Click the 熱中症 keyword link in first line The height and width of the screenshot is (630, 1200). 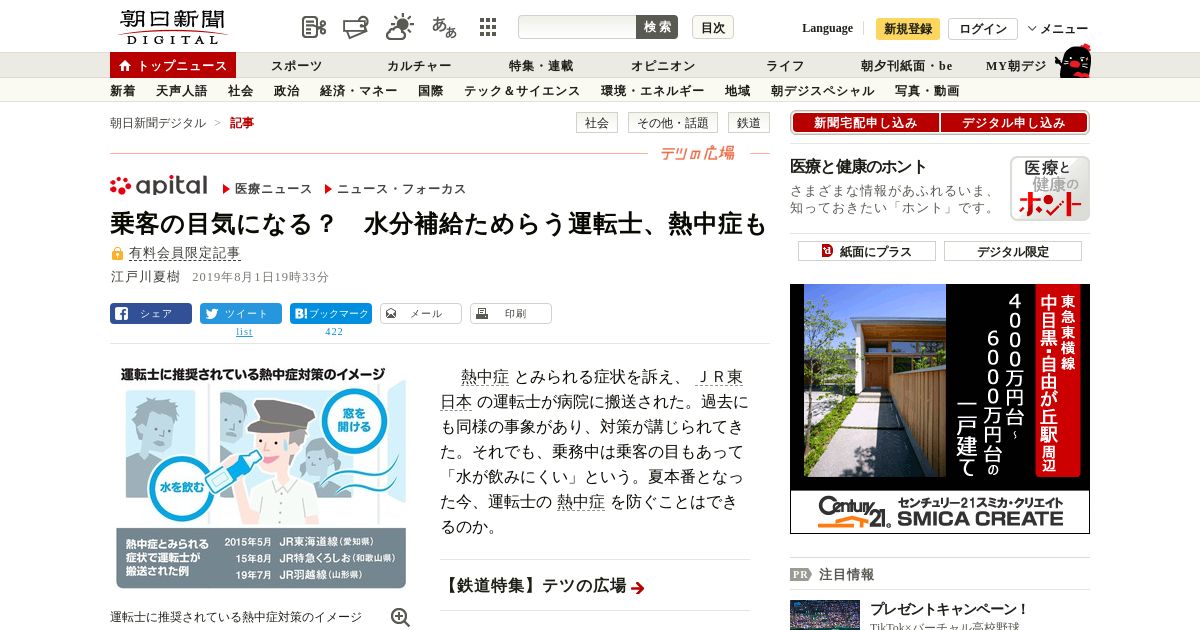tap(485, 377)
